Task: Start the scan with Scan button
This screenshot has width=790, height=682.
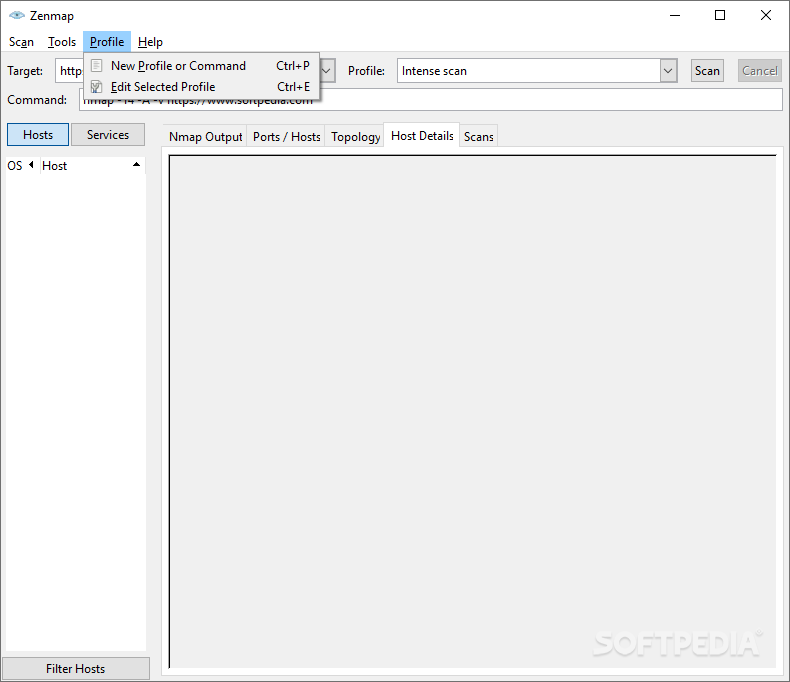Action: [x=707, y=71]
